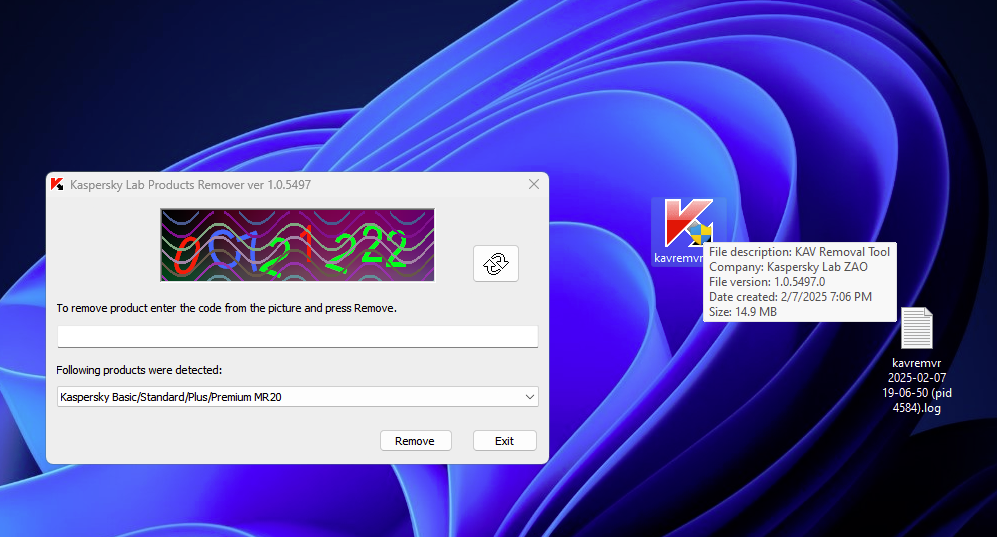Click 'File description: KAV Removal Tool' line
The width and height of the screenshot is (997, 537).
799,252
